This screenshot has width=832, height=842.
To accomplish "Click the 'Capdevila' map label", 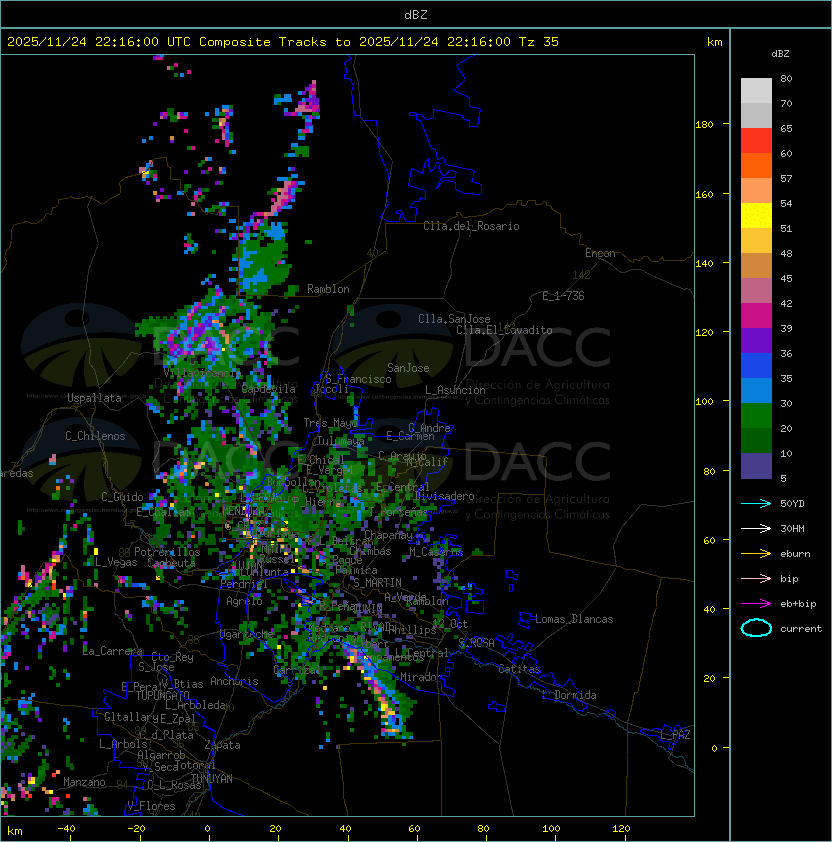I will pos(269,389).
